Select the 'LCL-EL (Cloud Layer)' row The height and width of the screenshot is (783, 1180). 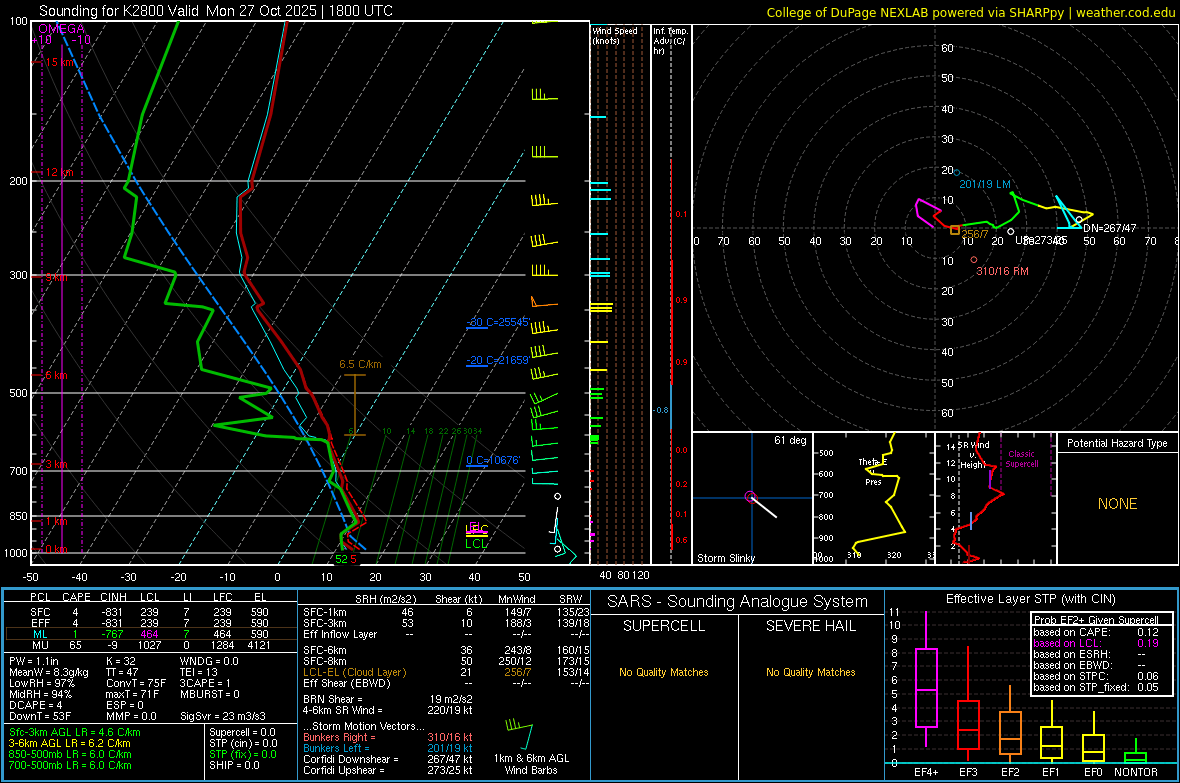click(x=446, y=672)
